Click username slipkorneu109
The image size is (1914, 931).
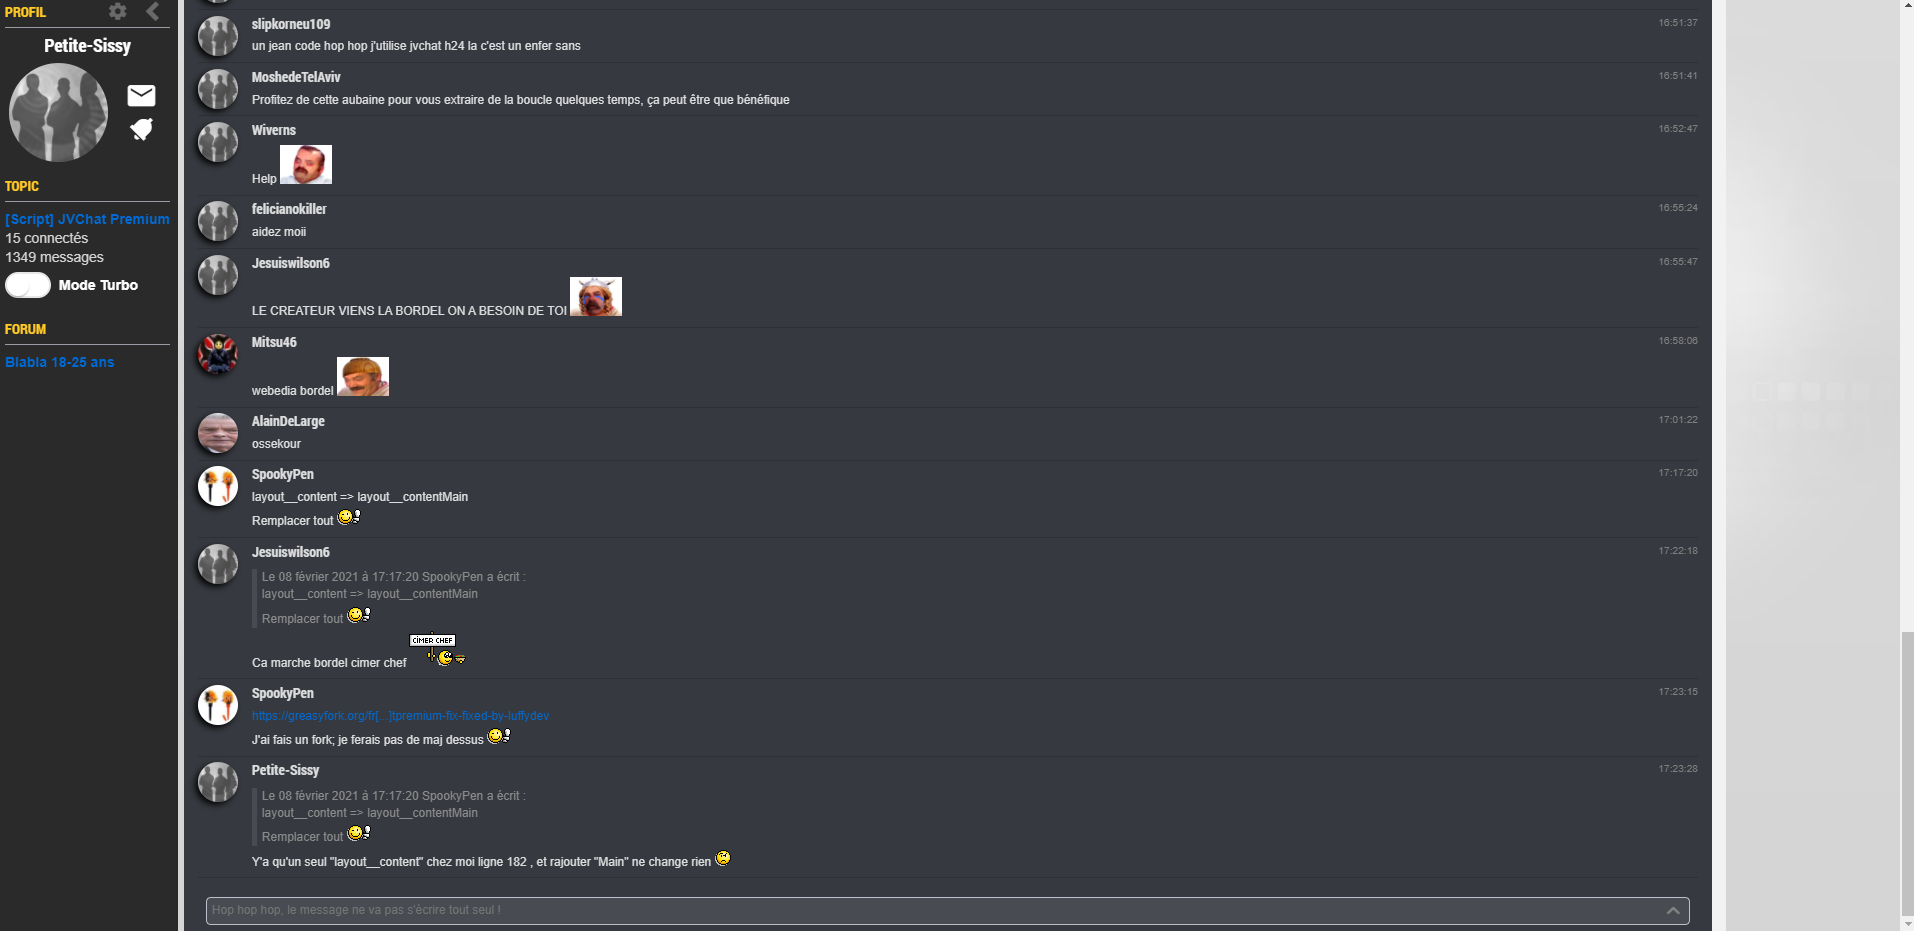click(x=291, y=24)
